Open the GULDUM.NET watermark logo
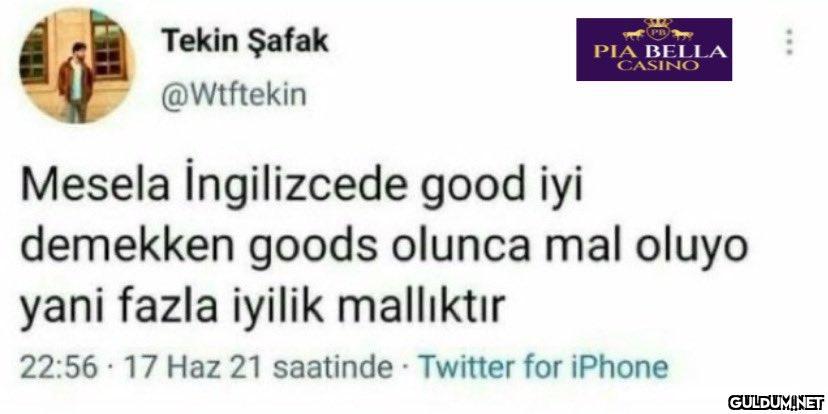 coord(776,402)
